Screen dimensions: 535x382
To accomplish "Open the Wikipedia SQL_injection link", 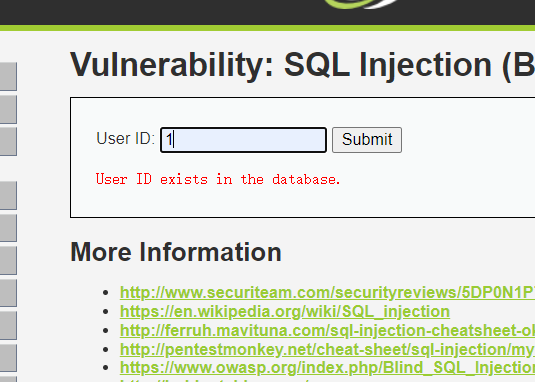I will 285,311.
